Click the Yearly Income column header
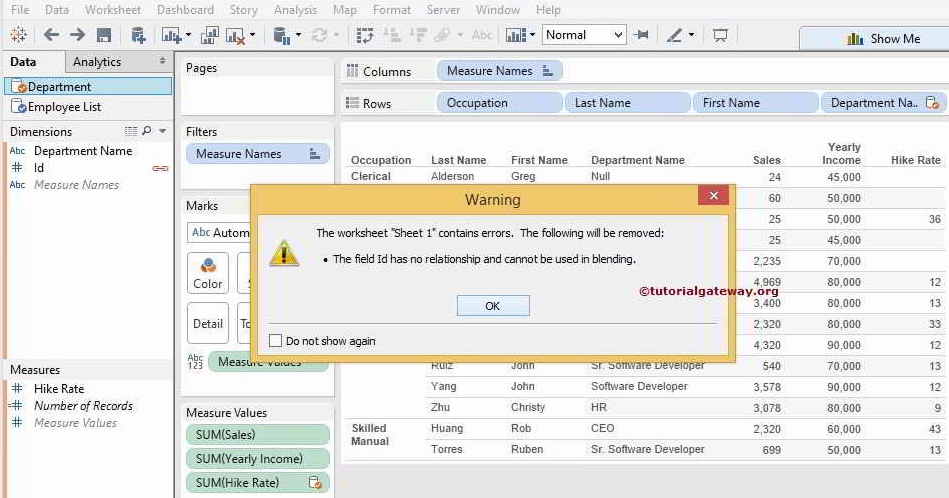Image resolution: width=949 pixels, height=498 pixels. pos(842,154)
